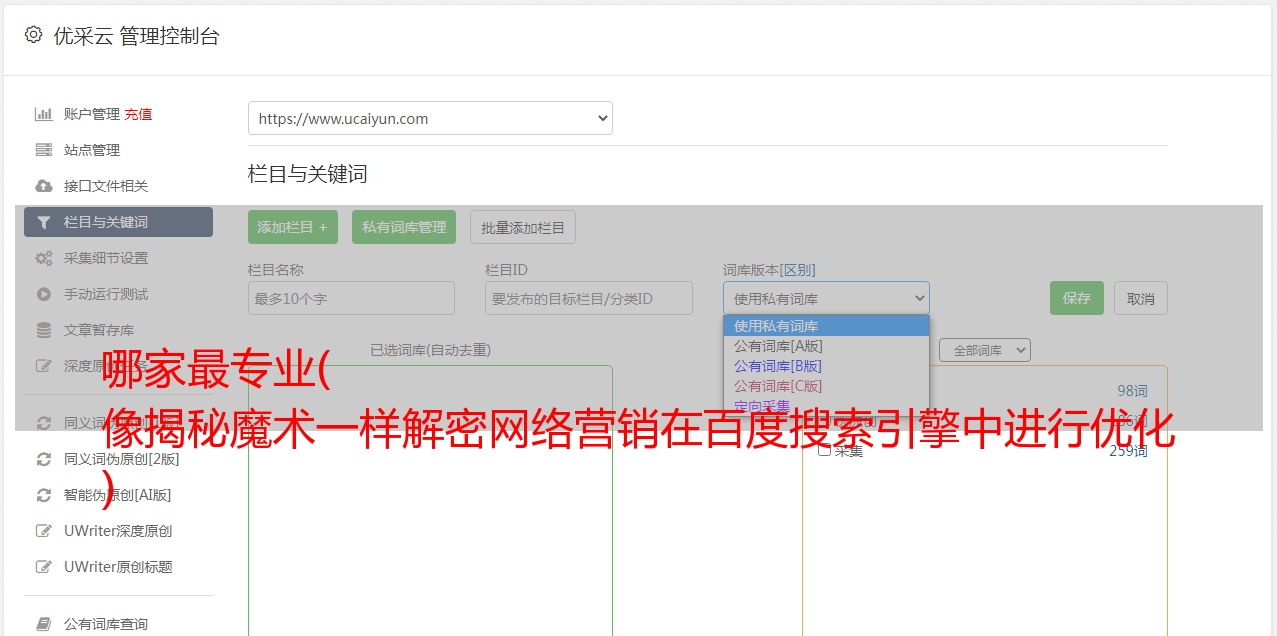1277x636 pixels.
Task: Click the refresh icon for 智能伪原创[AI版]
Action: click(43, 495)
